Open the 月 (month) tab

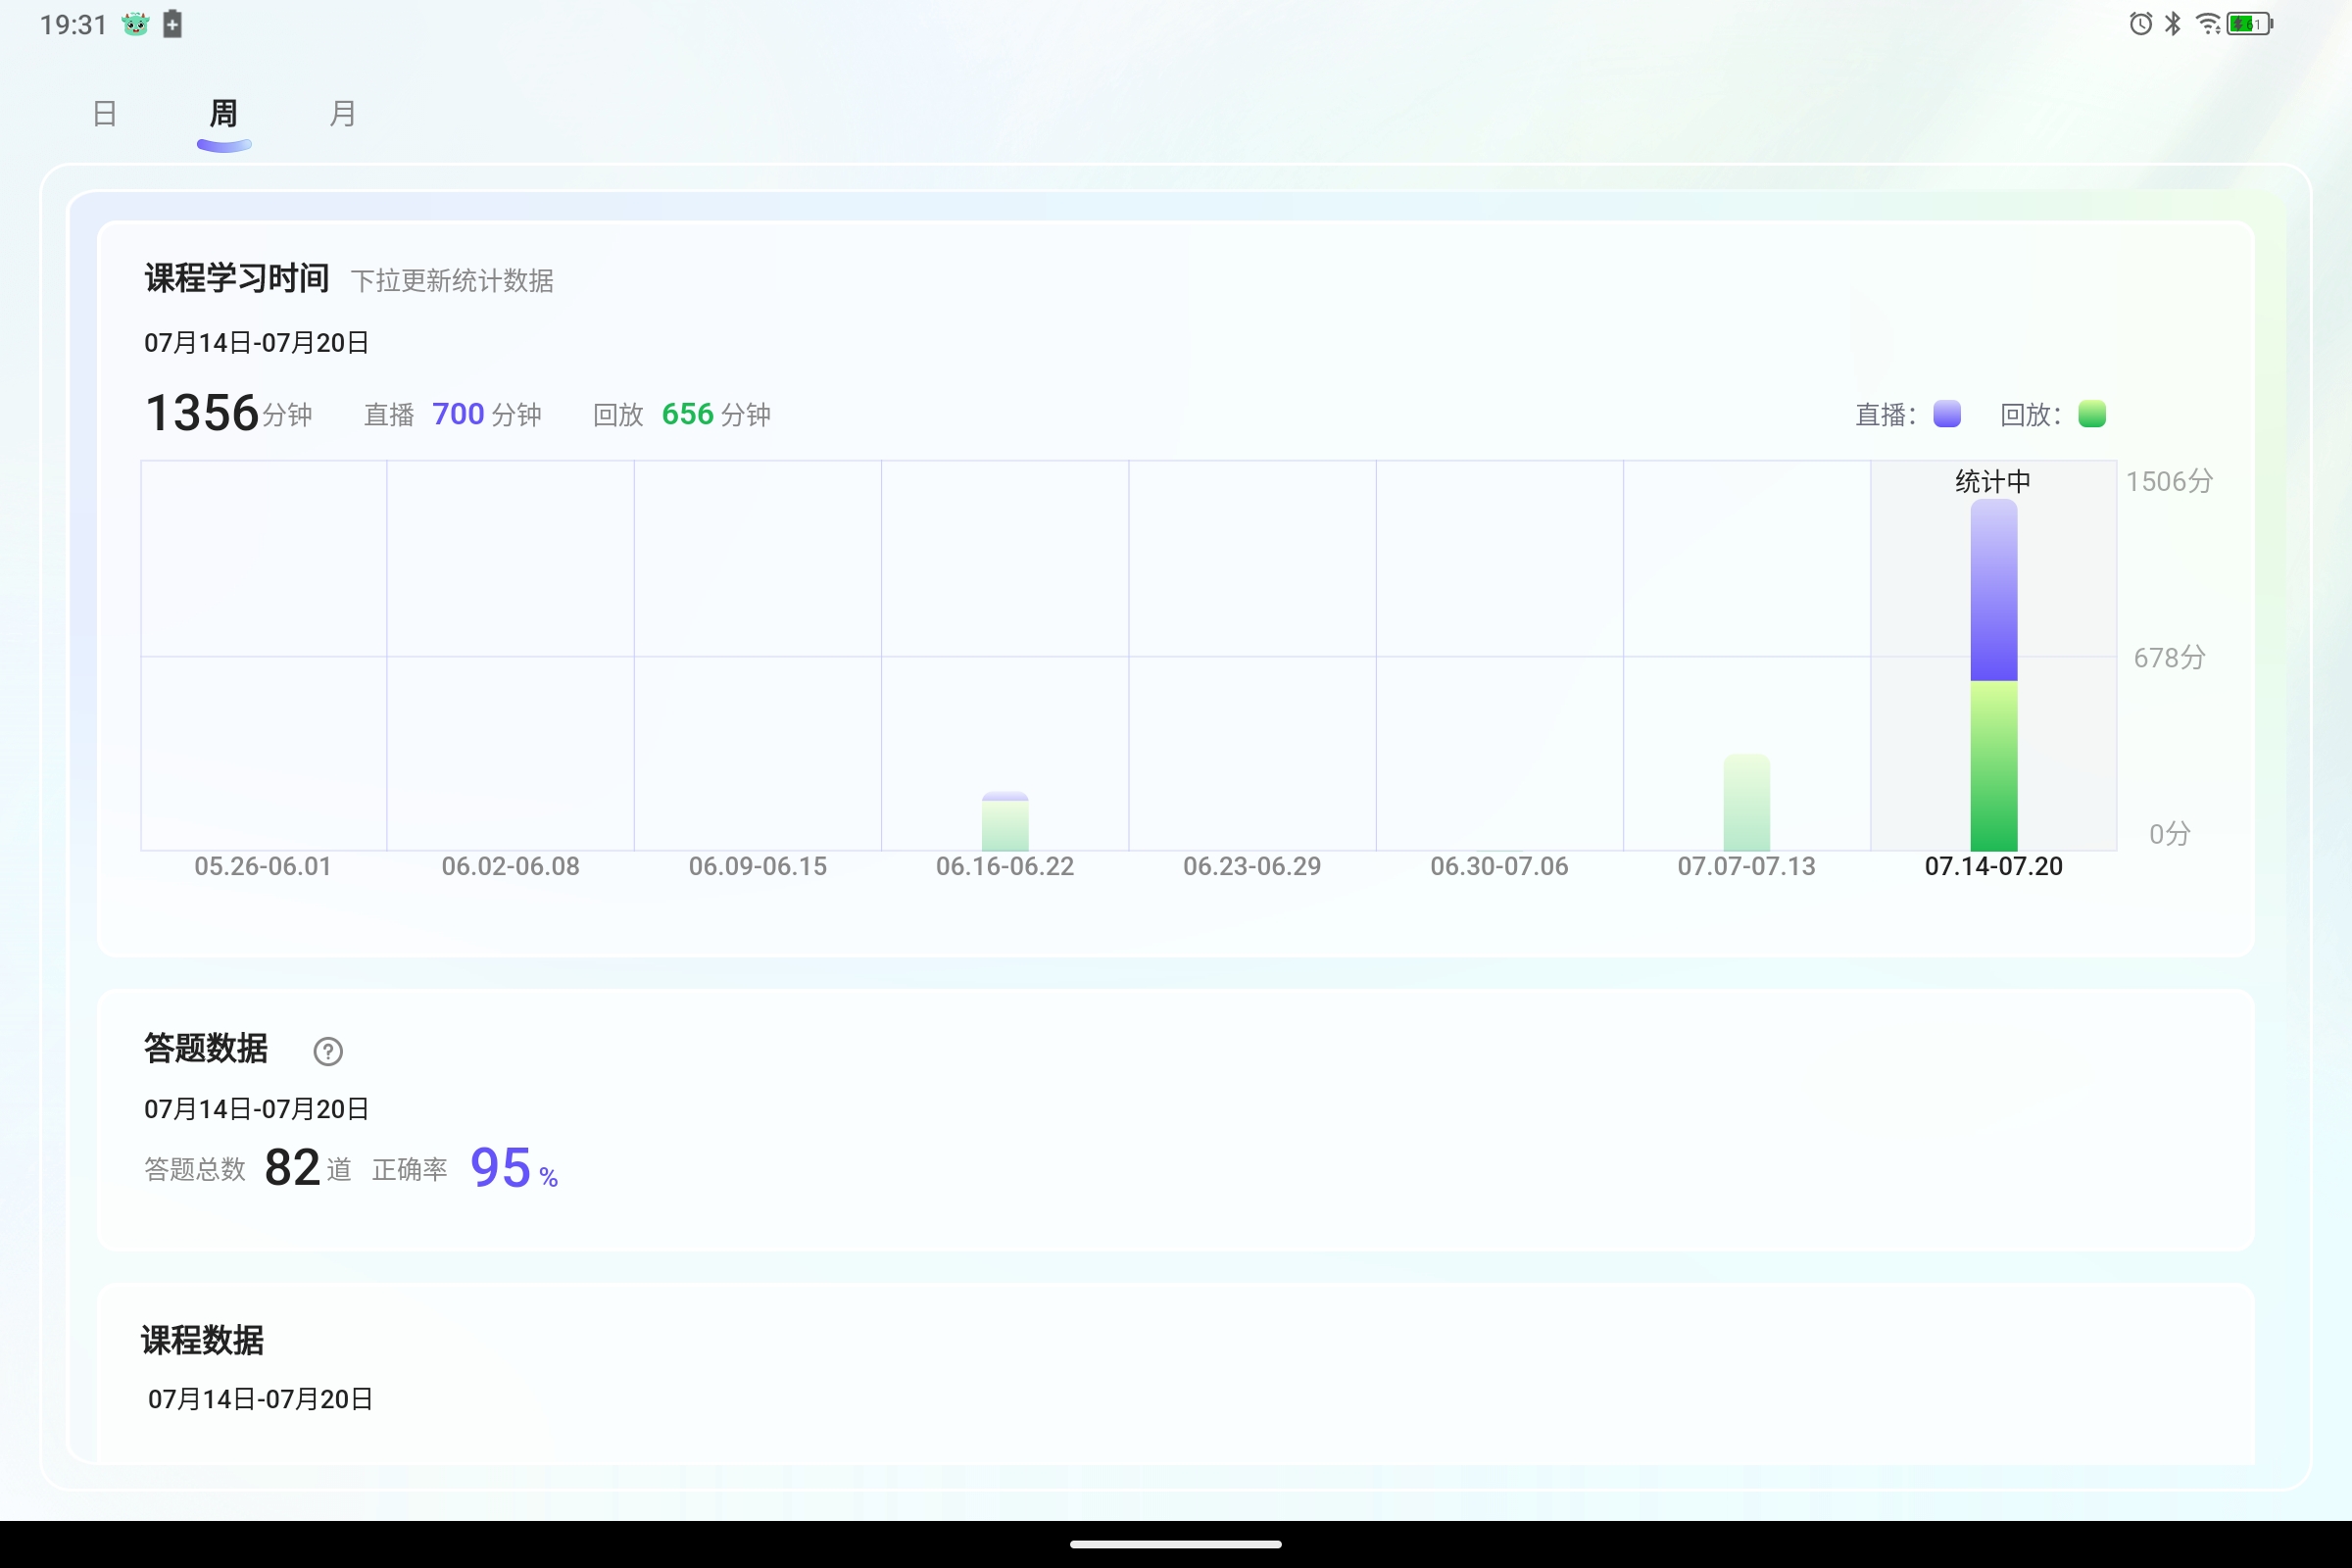pyautogui.click(x=343, y=113)
